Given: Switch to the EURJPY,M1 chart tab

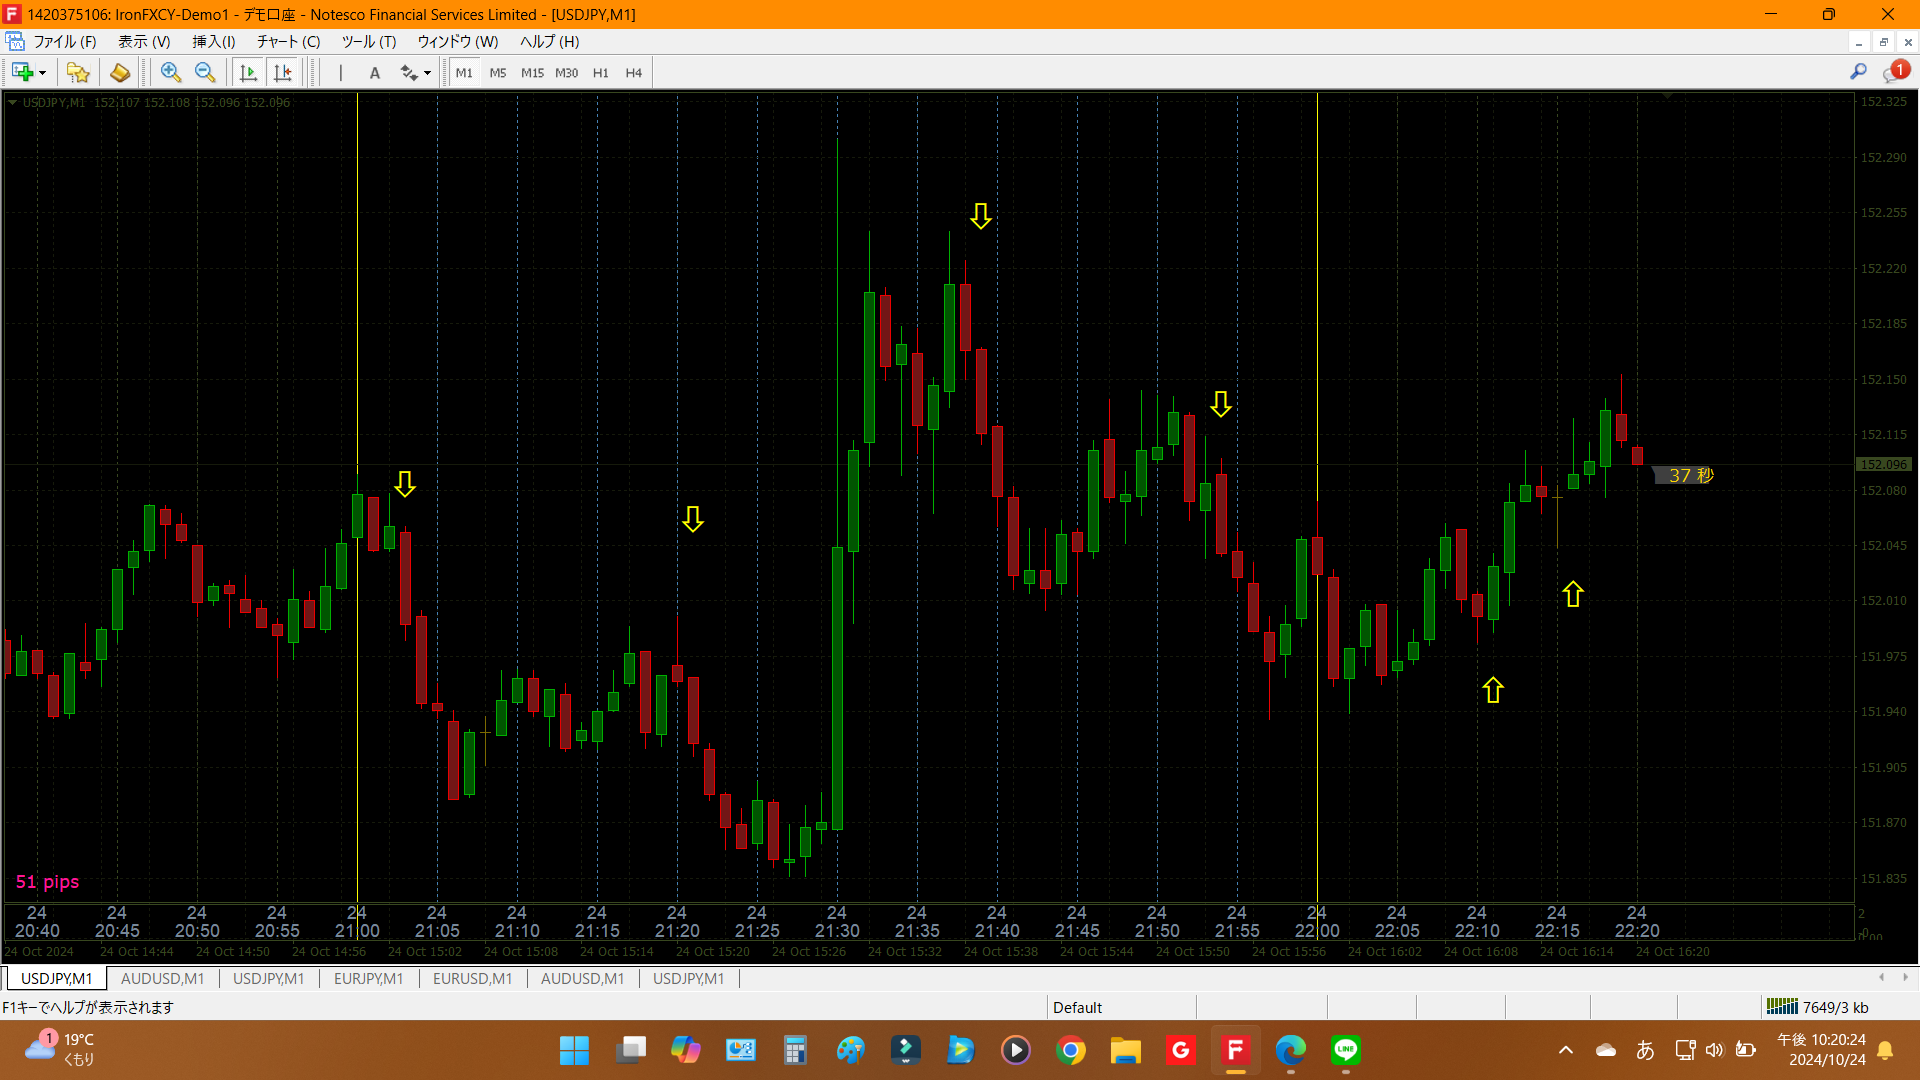Looking at the screenshot, I should 368,978.
